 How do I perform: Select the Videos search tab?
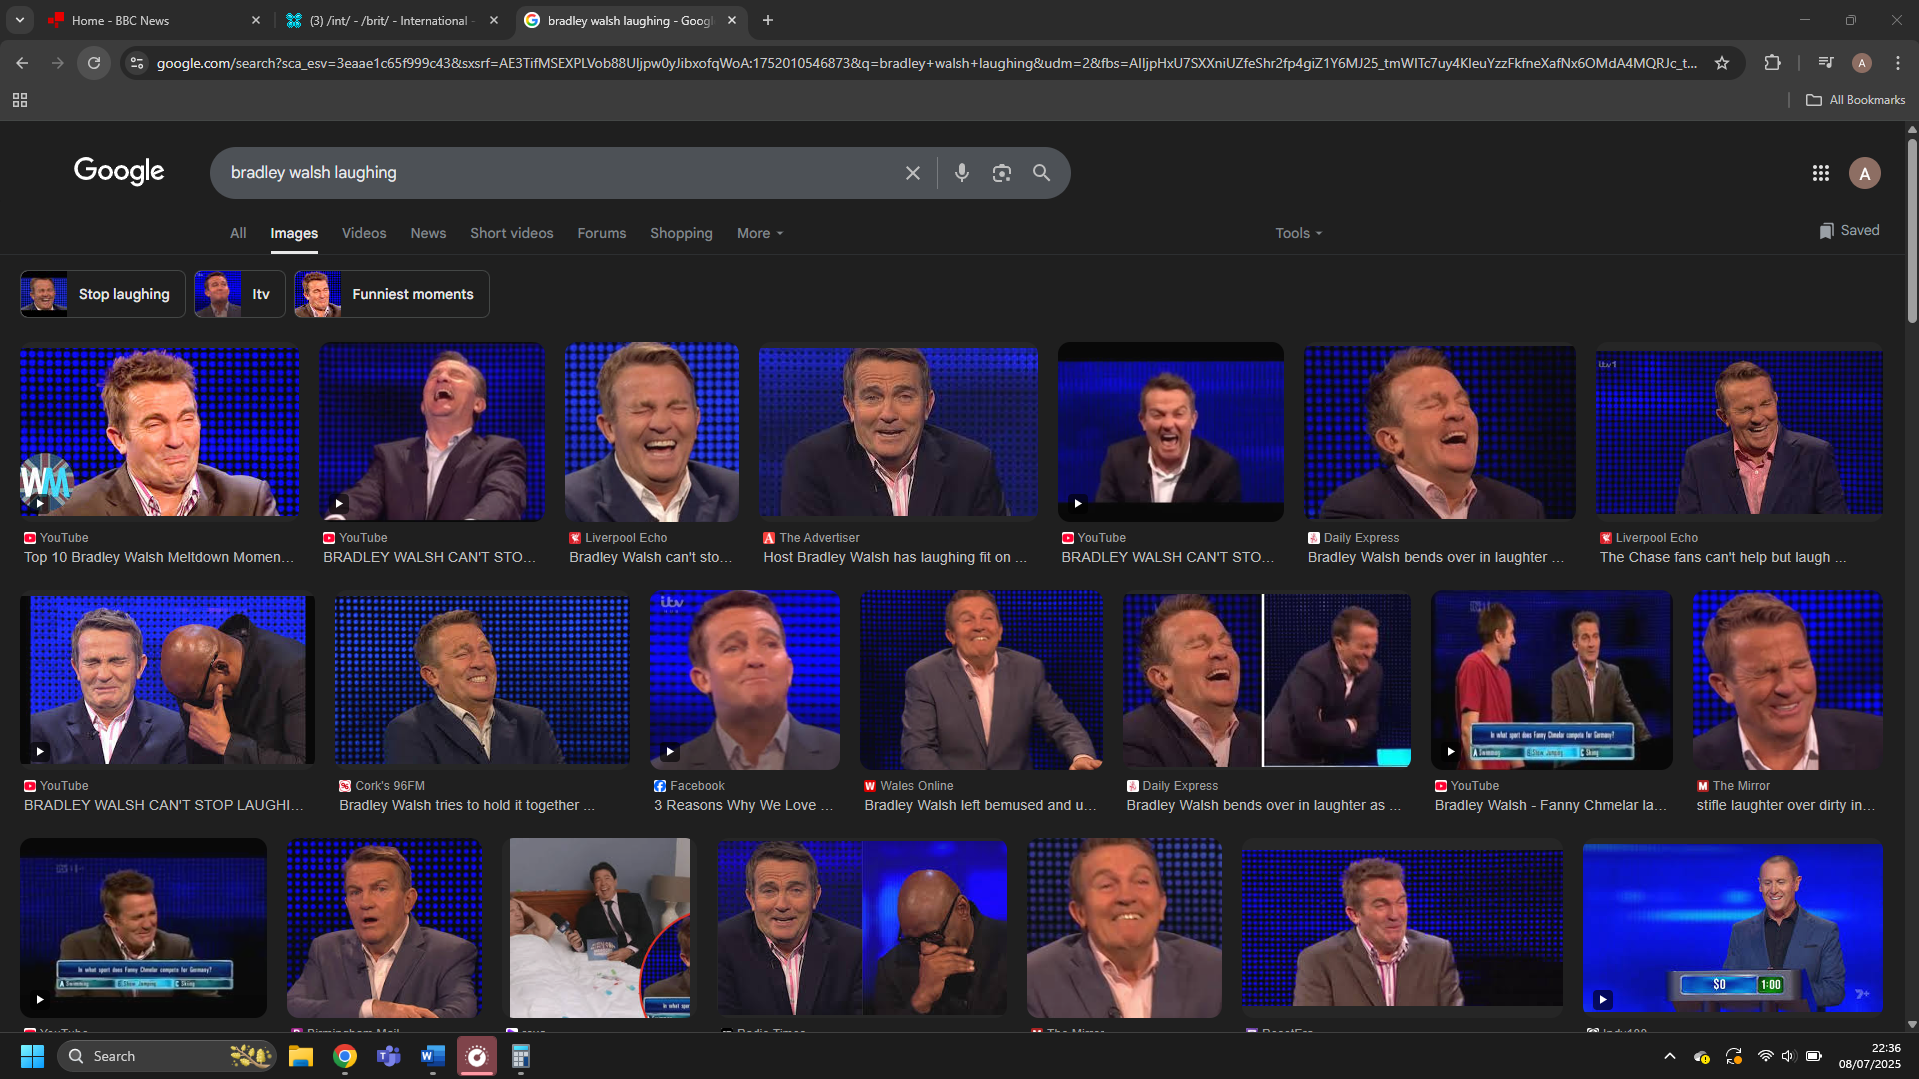point(364,233)
